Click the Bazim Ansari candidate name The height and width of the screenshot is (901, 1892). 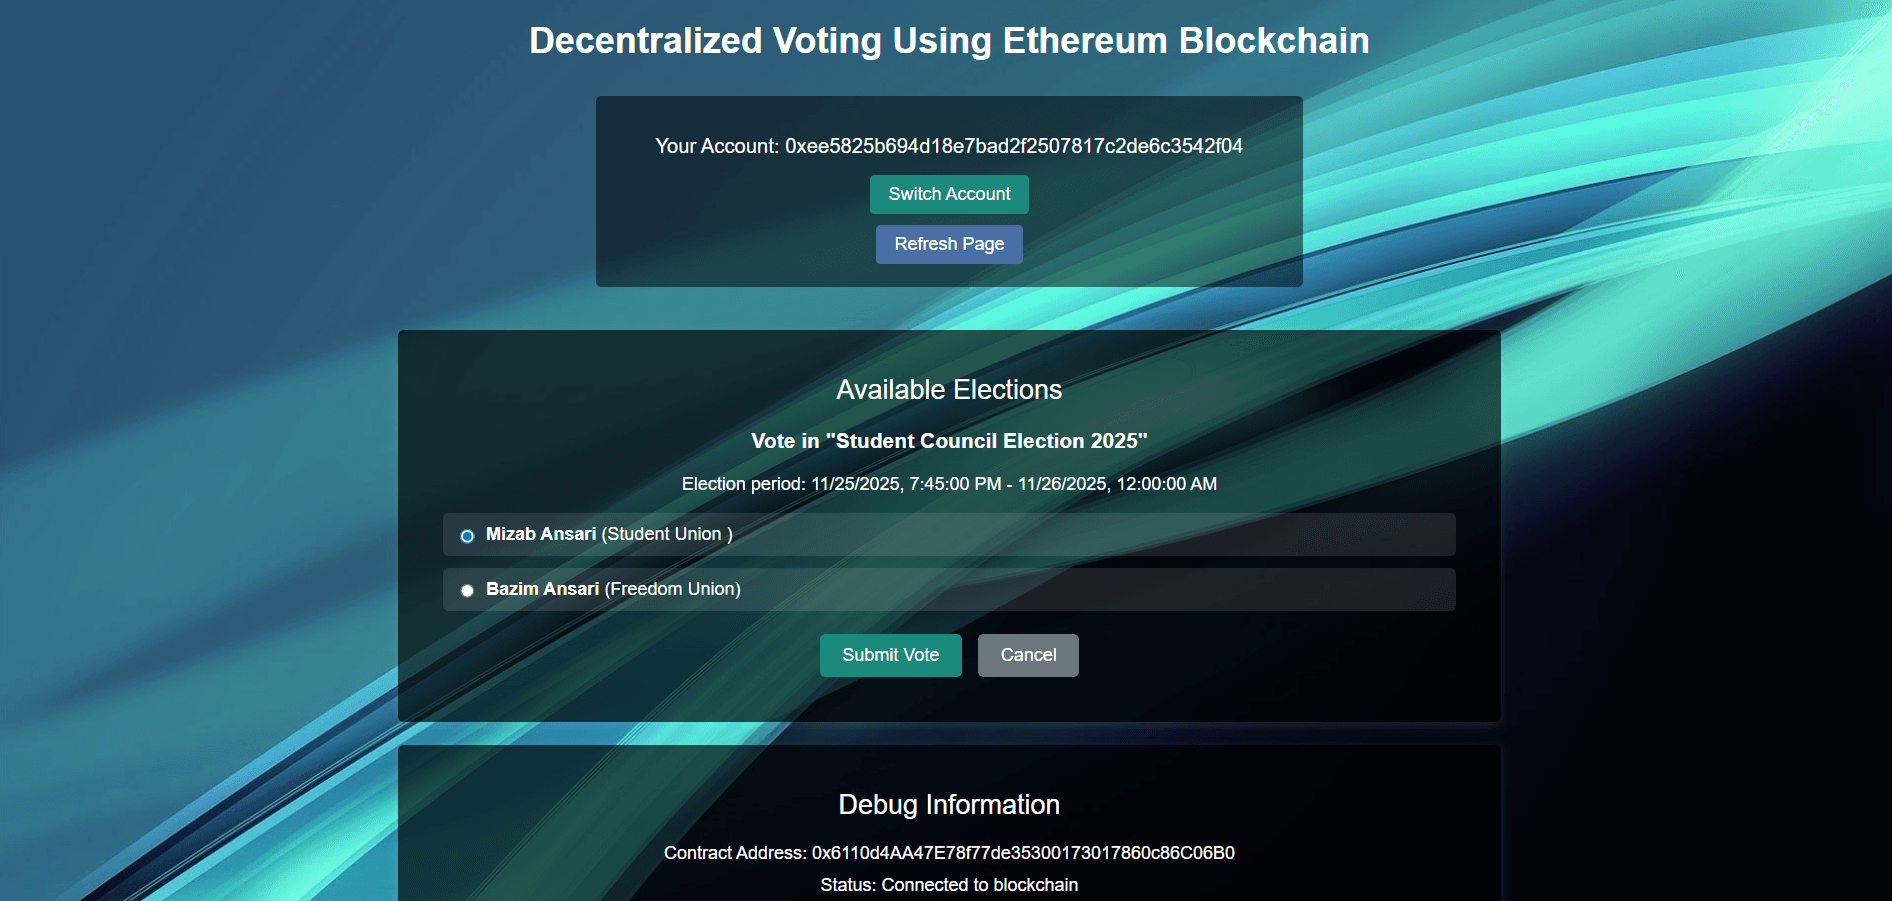[542, 589]
